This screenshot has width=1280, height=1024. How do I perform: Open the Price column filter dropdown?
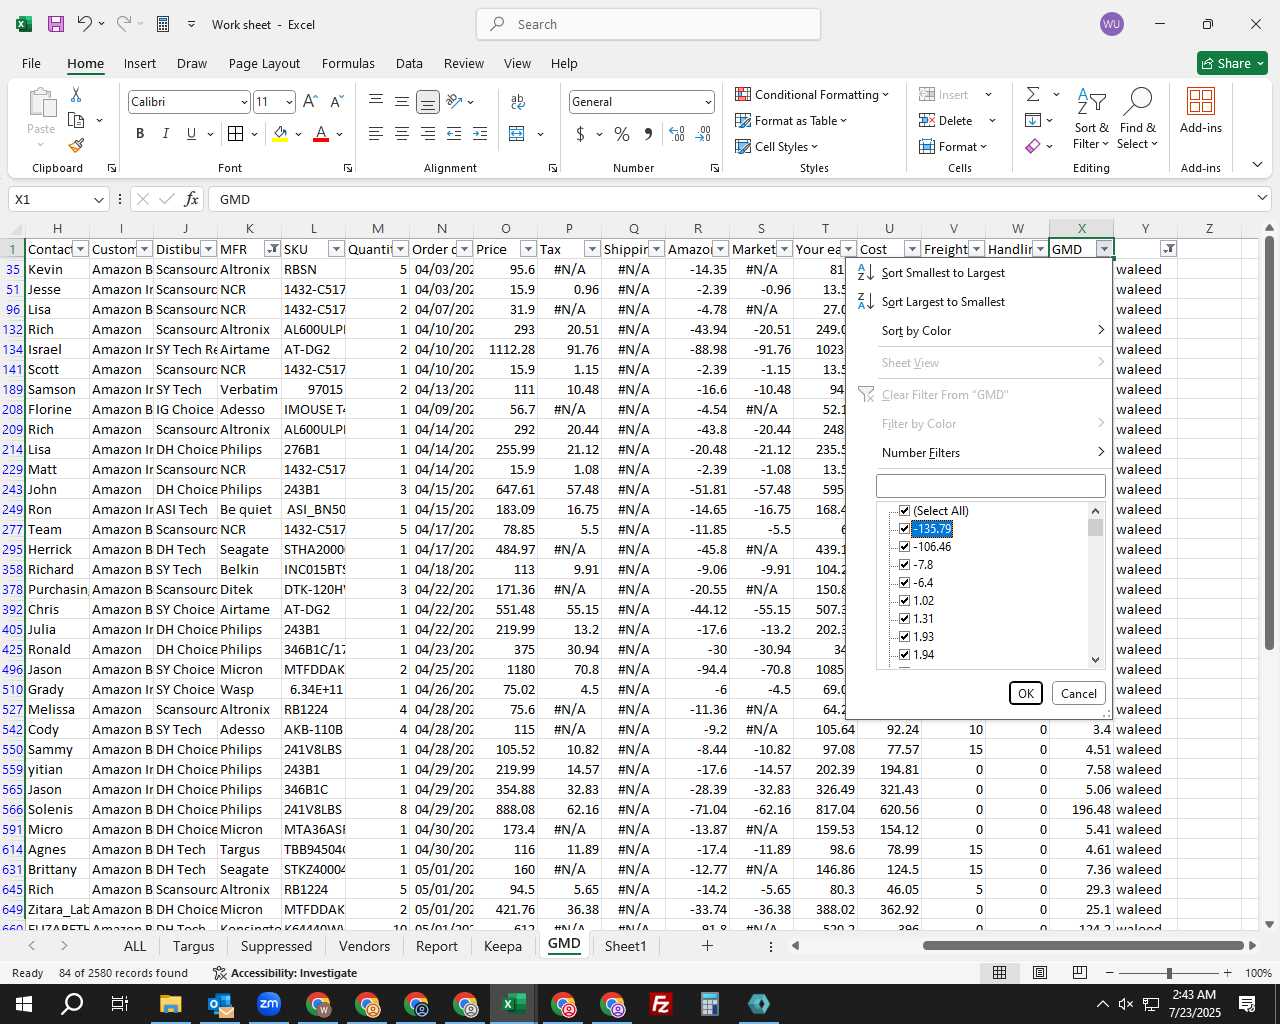click(x=528, y=249)
